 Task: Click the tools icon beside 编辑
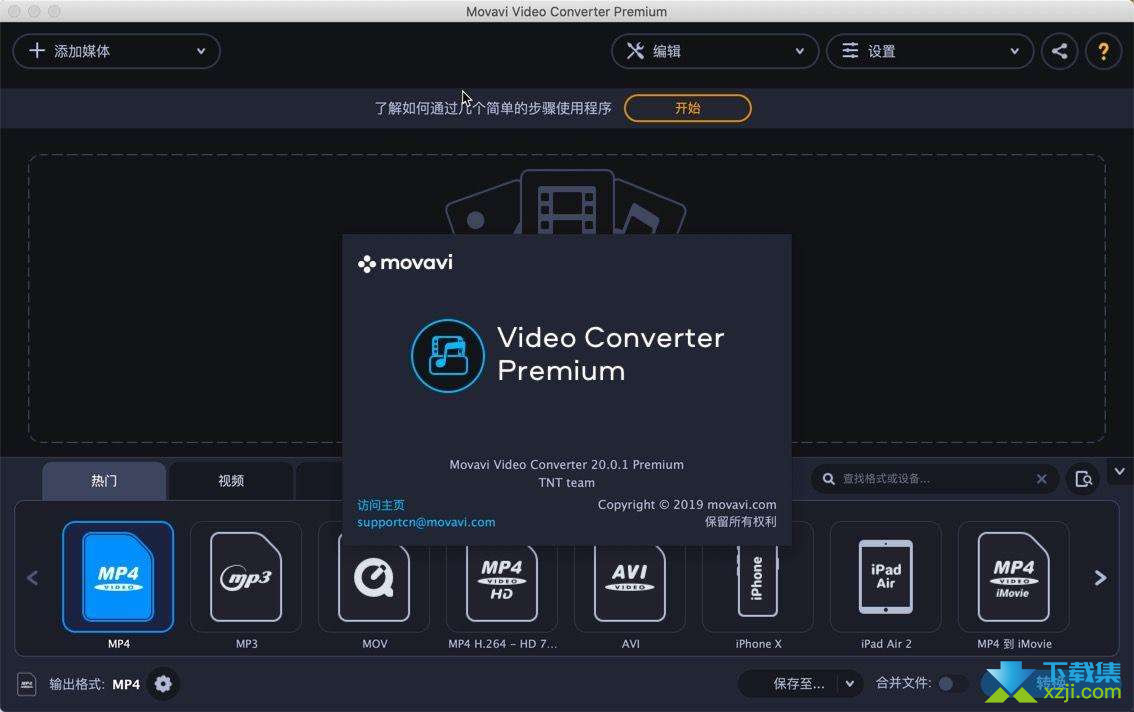click(635, 51)
